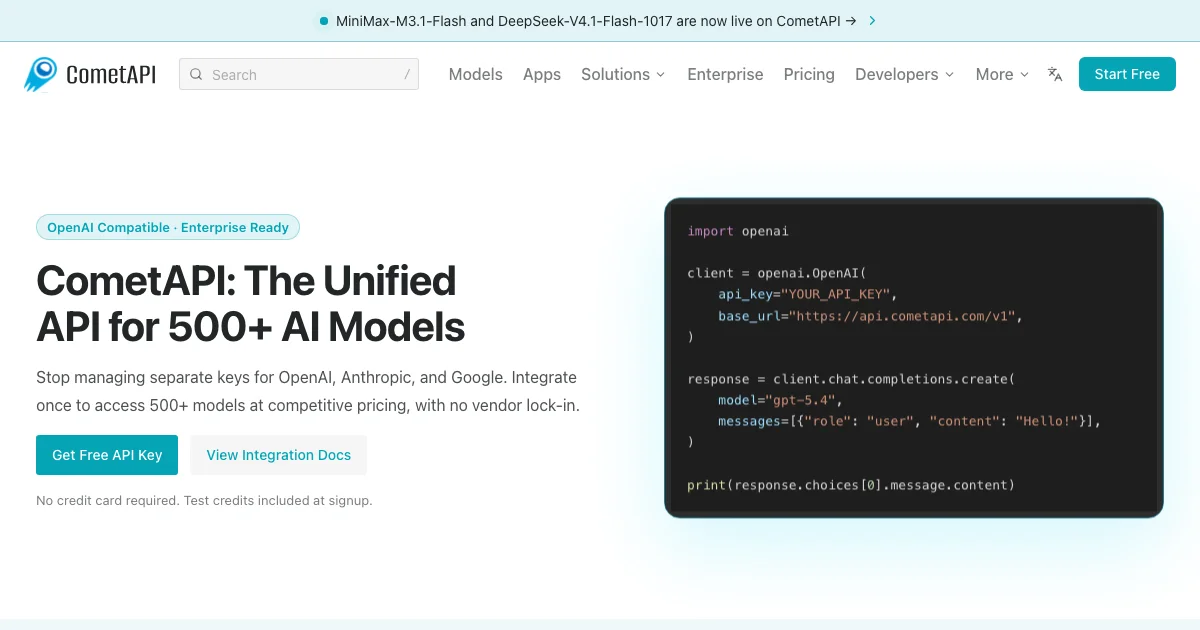Go to the Apps nav item
Viewport: 1200px width, 630px height.
[x=542, y=74]
